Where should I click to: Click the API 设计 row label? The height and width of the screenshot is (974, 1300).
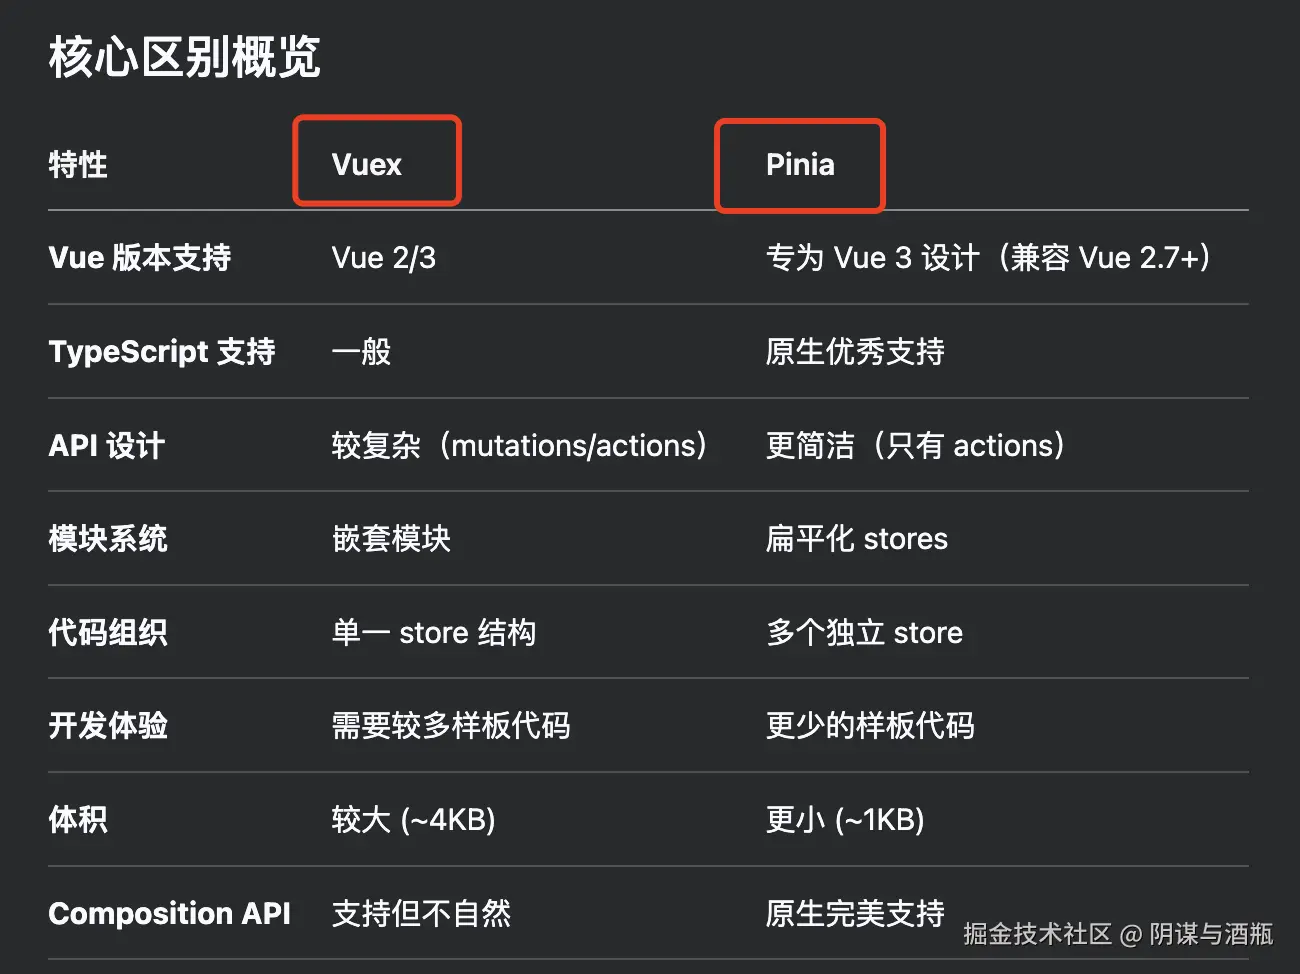pos(107,446)
